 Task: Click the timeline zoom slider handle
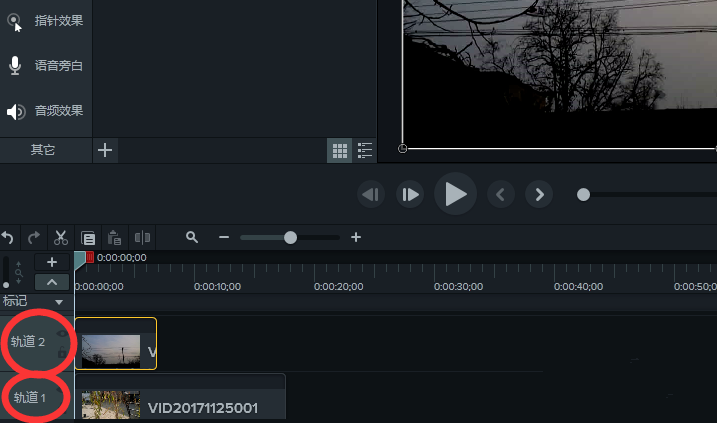pos(290,238)
